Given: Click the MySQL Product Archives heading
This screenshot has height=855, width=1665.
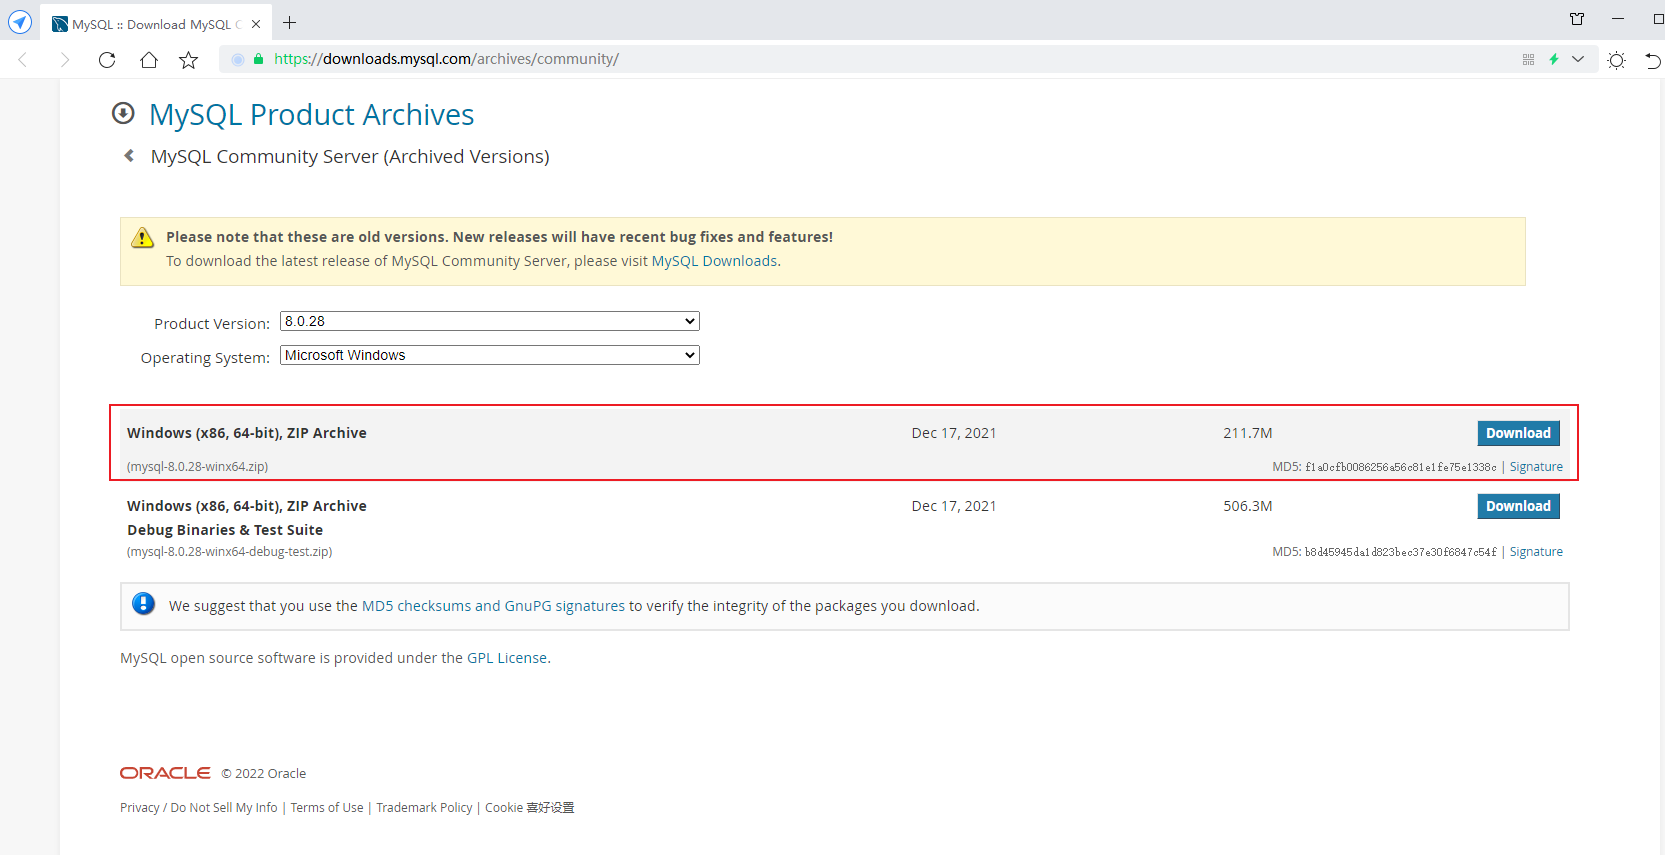Looking at the screenshot, I should [x=311, y=114].
